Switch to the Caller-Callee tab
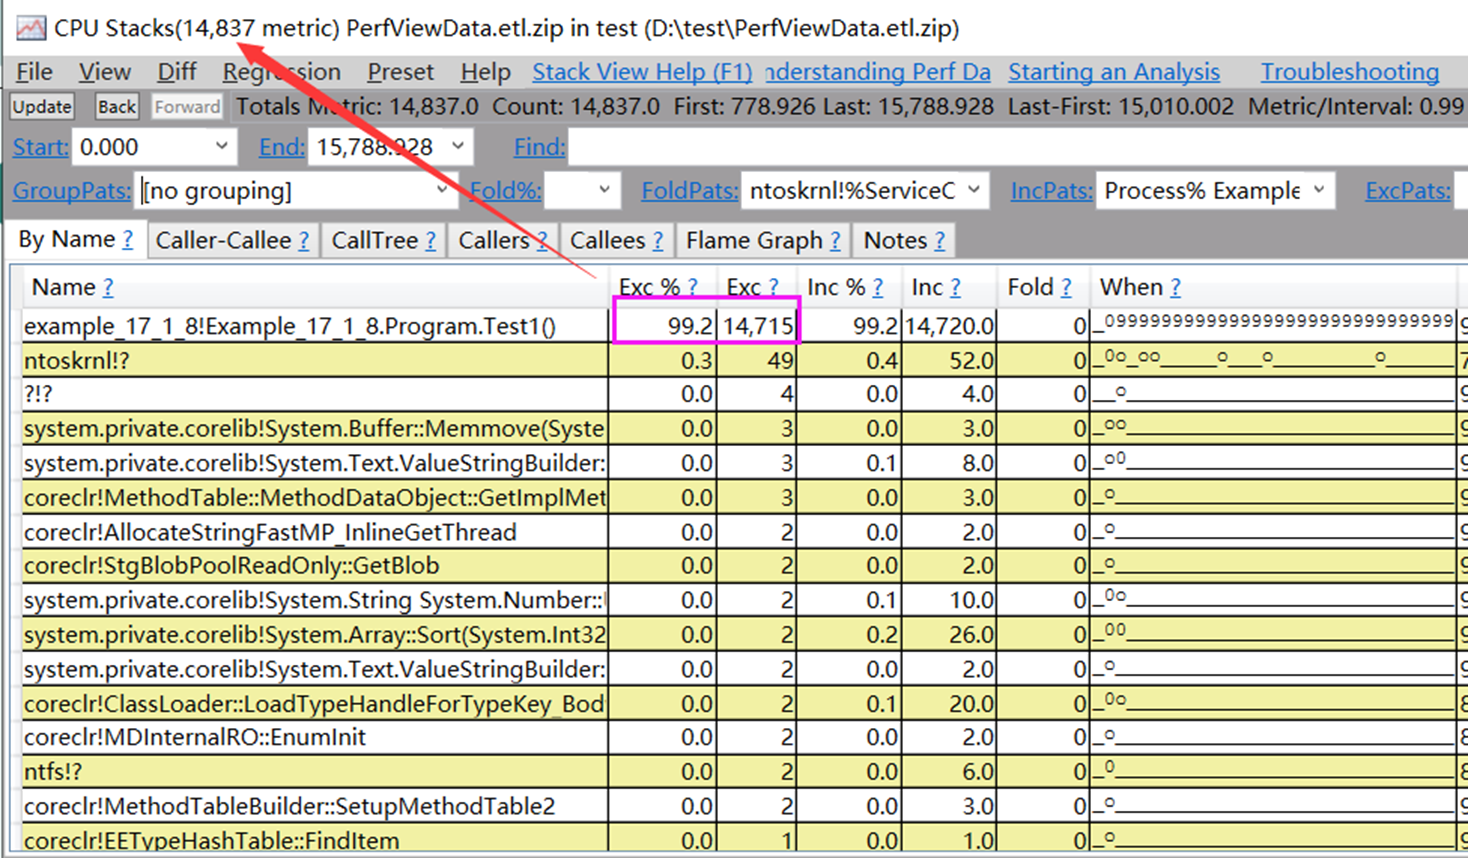 point(224,239)
